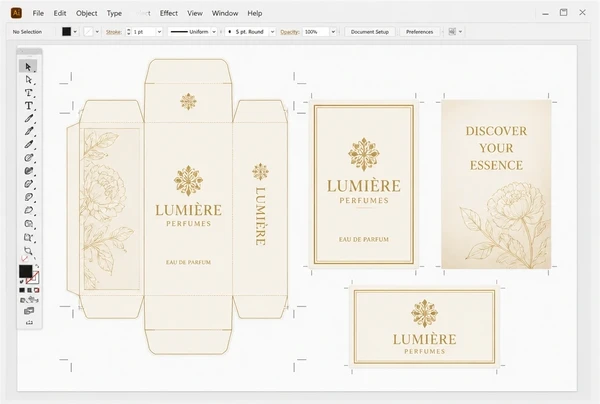Select DISCOVER YOUR ESSENCE headline text
The image size is (600, 404).
click(496, 148)
